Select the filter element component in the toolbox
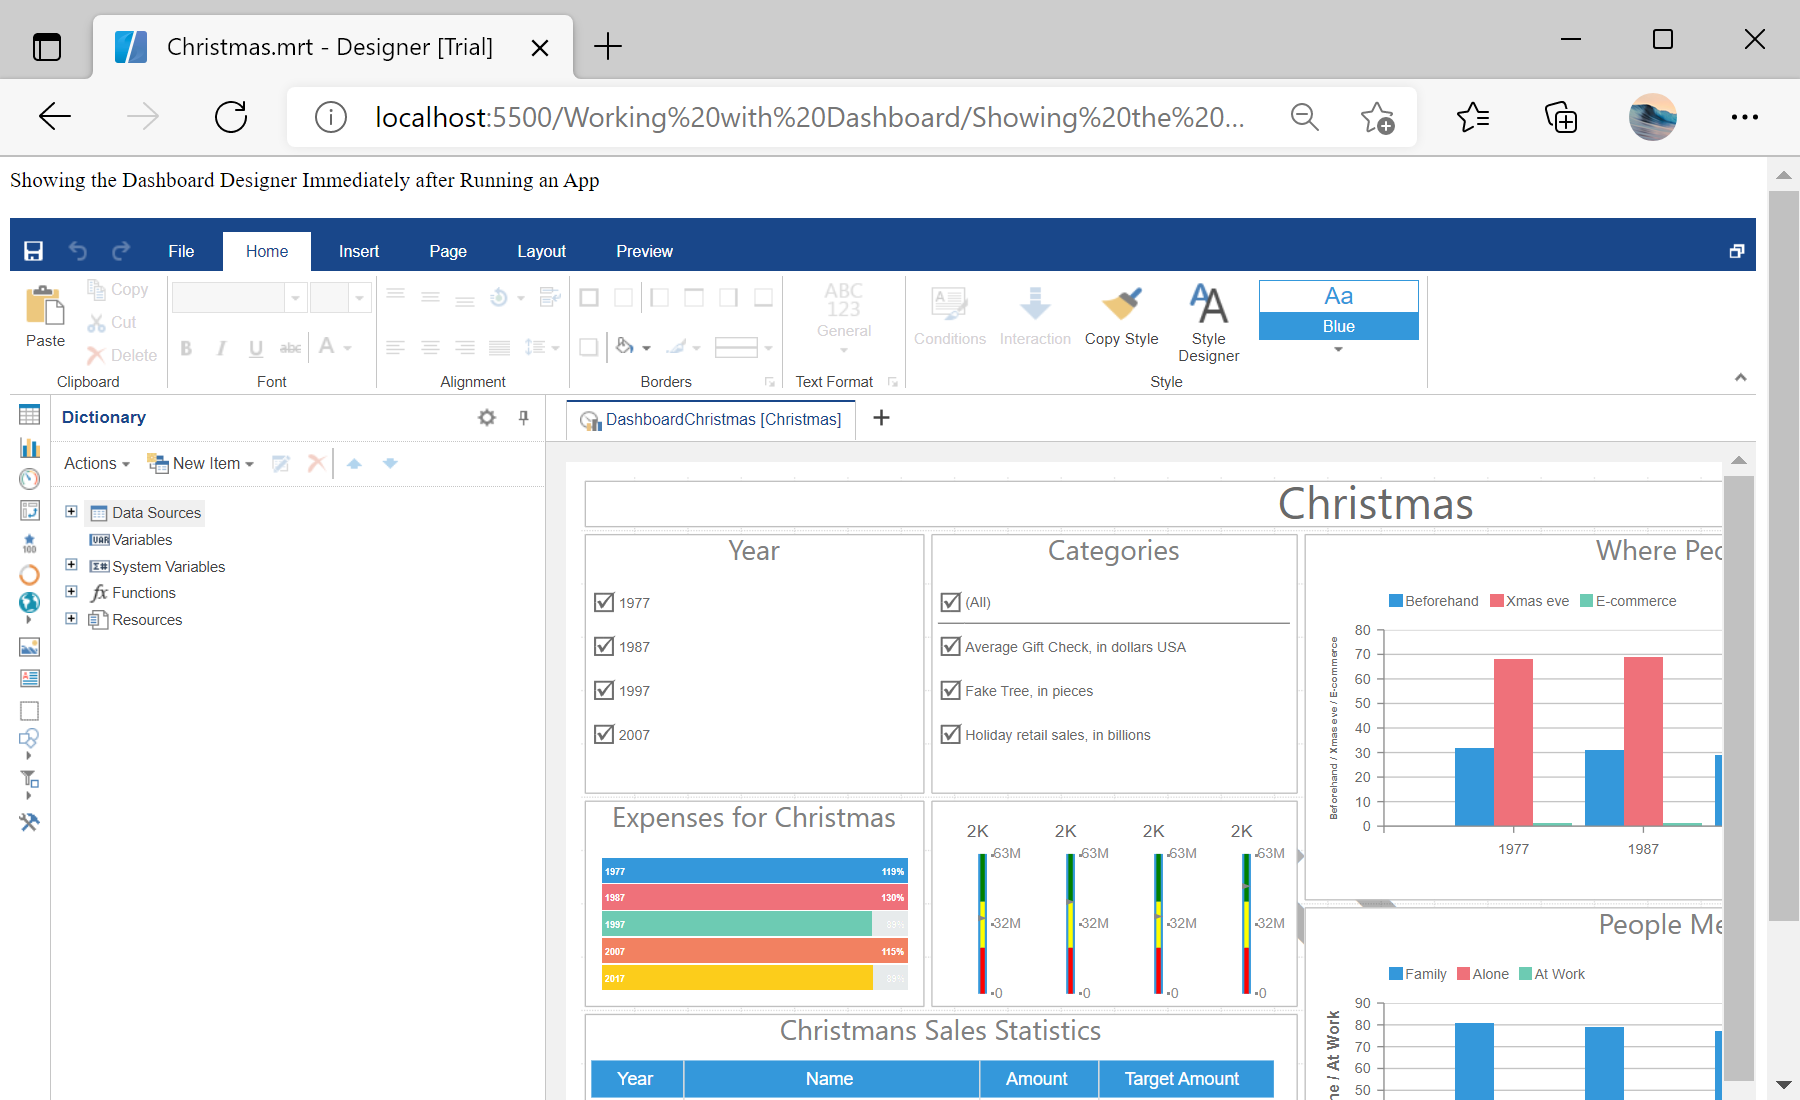This screenshot has height=1100, width=1800. click(29, 779)
